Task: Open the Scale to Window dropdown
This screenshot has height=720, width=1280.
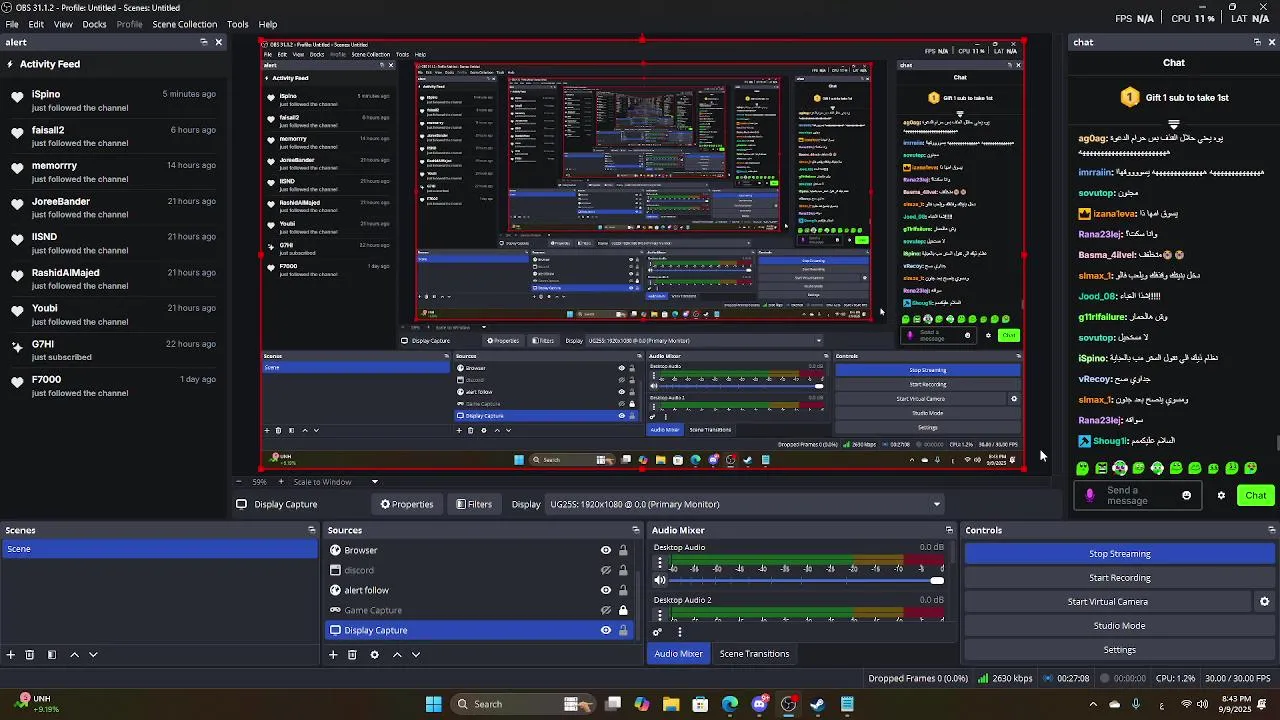Action: (336, 482)
